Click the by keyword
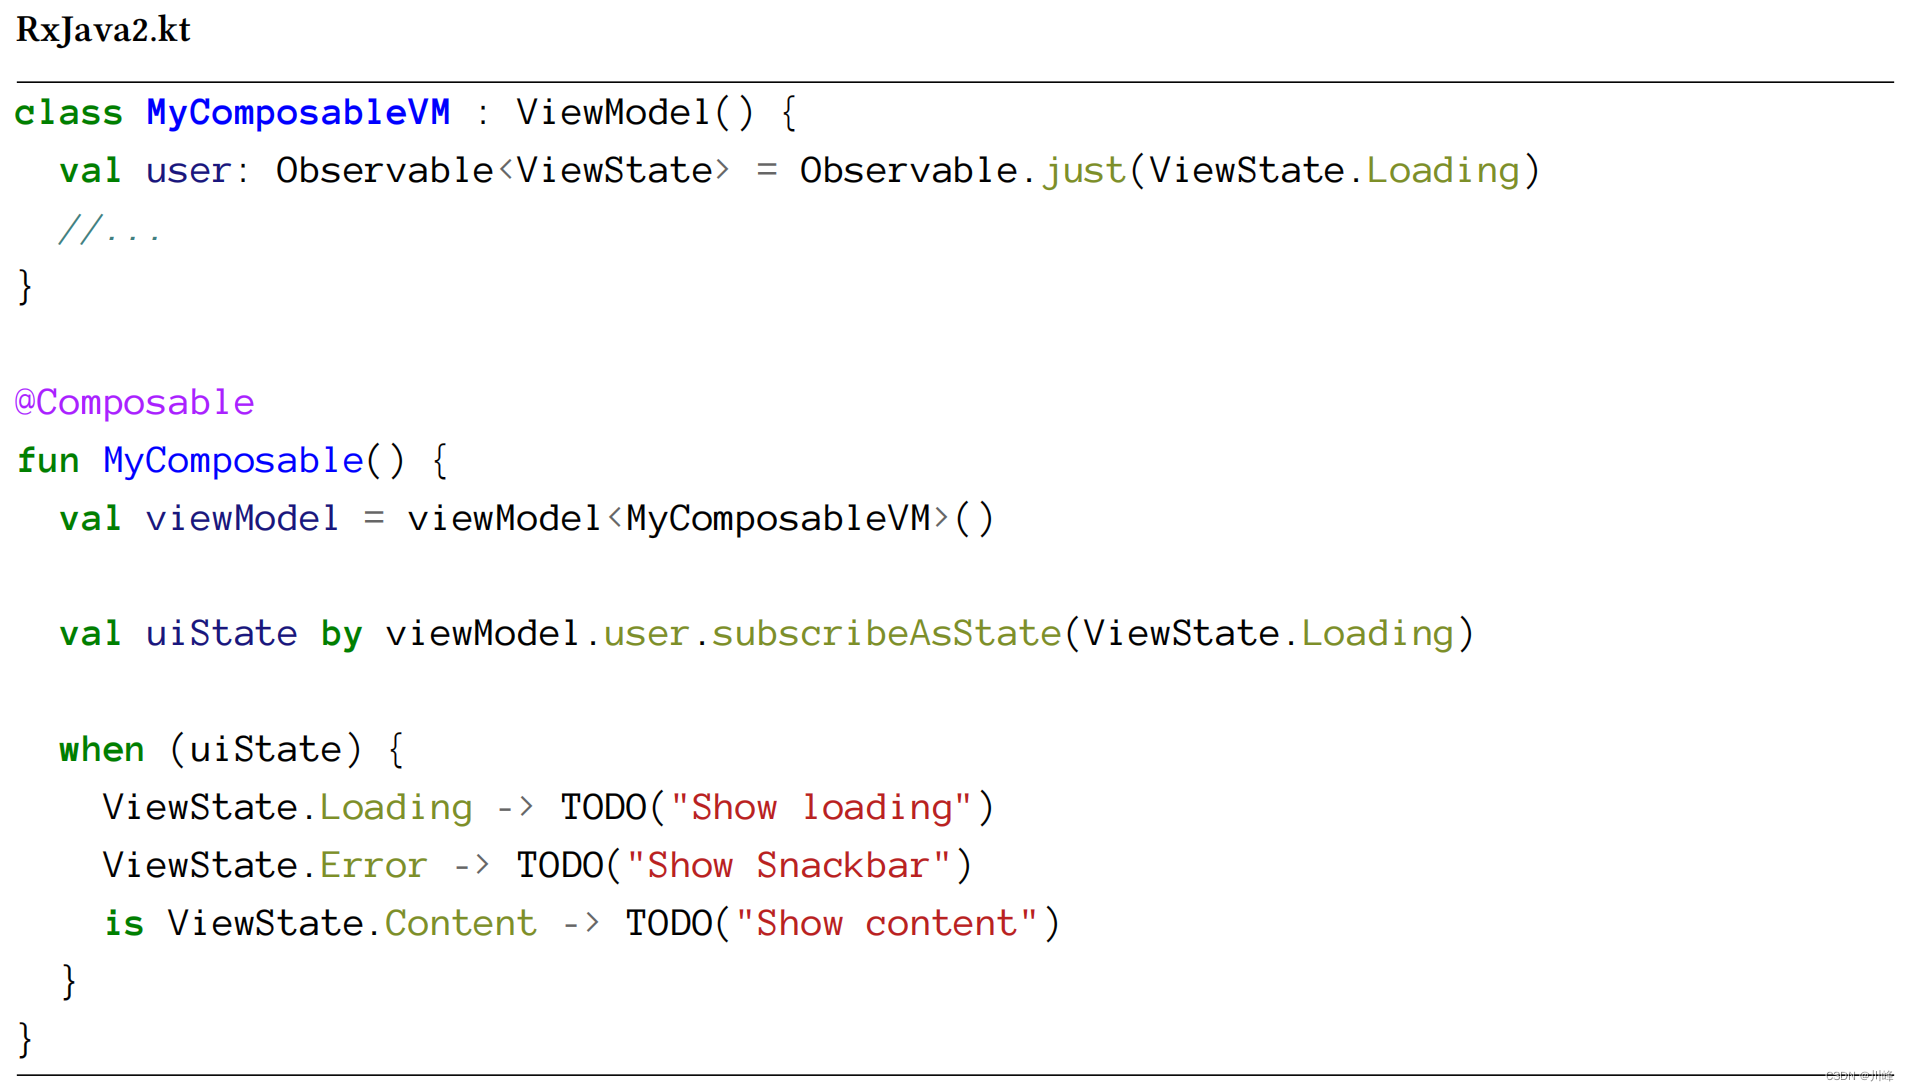Viewport: 1909px width, 1091px height. click(341, 633)
